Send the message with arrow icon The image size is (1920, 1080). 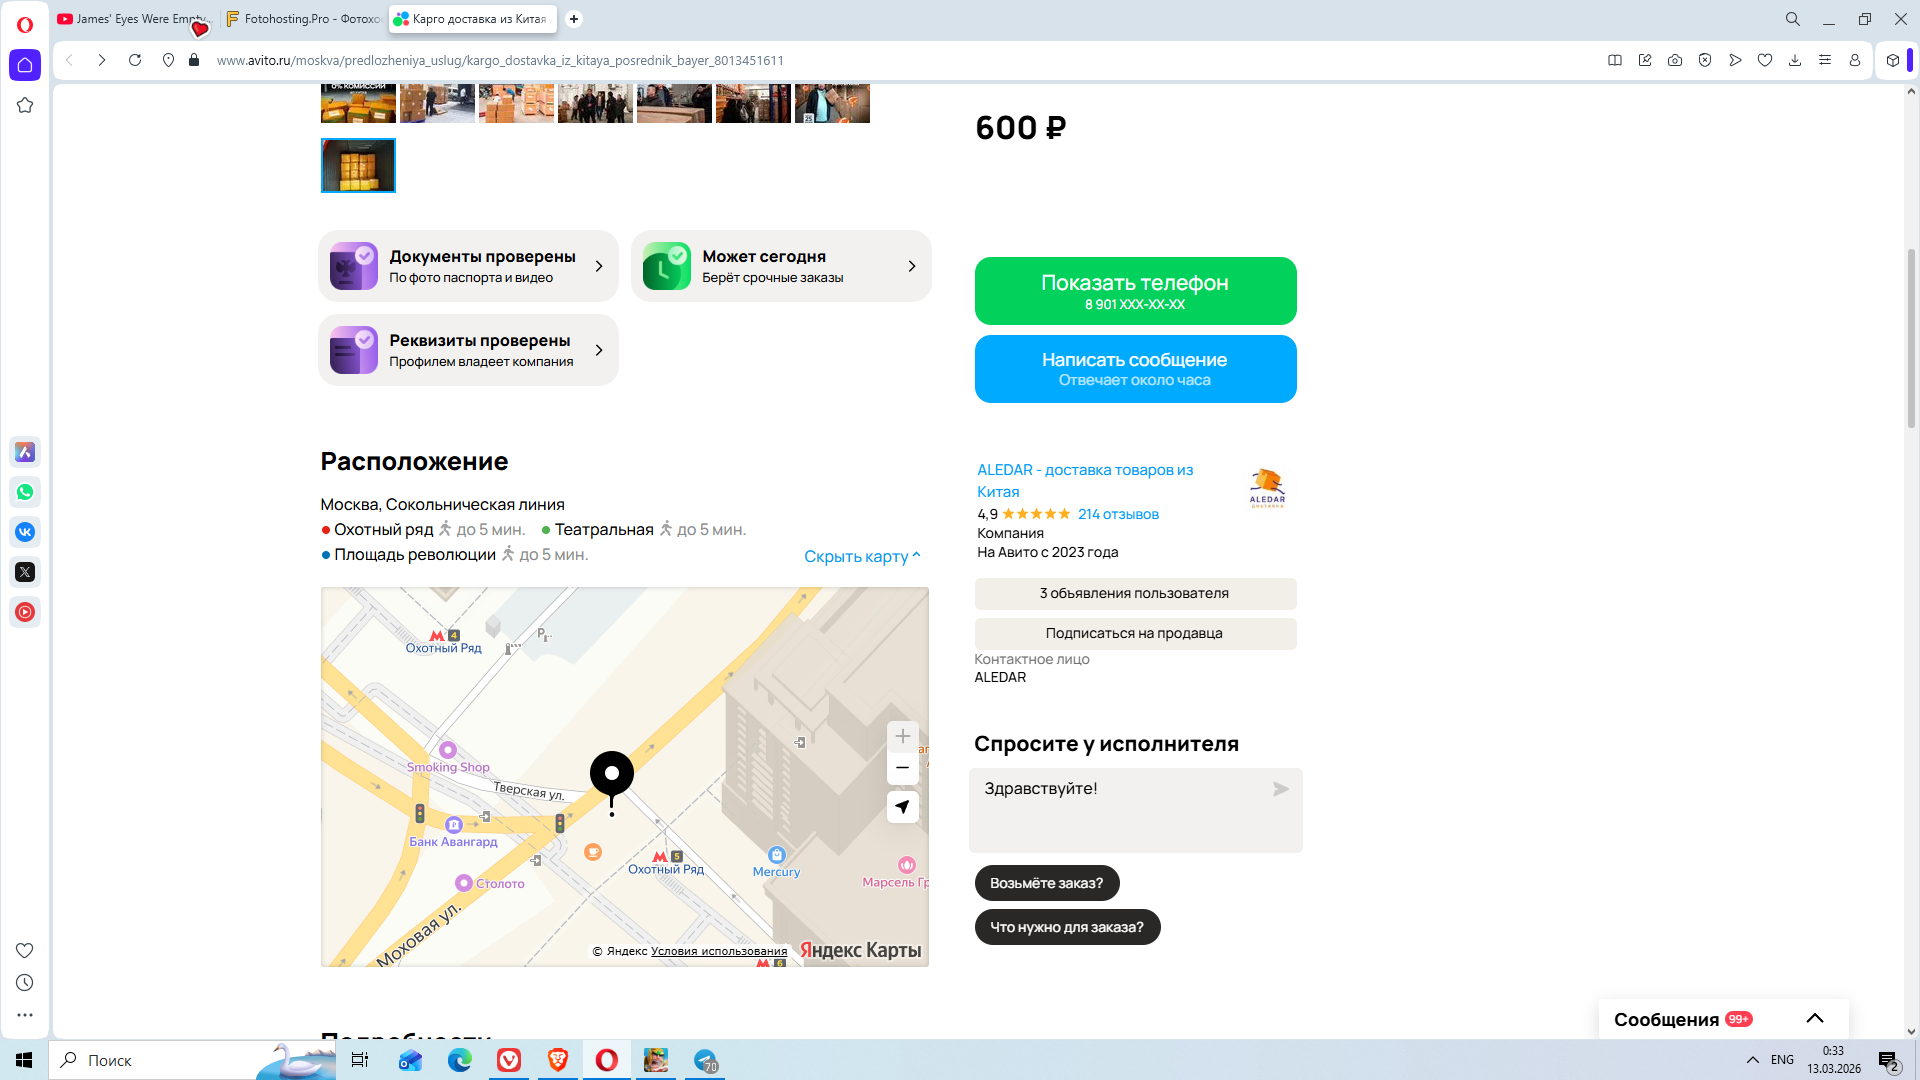(1280, 789)
